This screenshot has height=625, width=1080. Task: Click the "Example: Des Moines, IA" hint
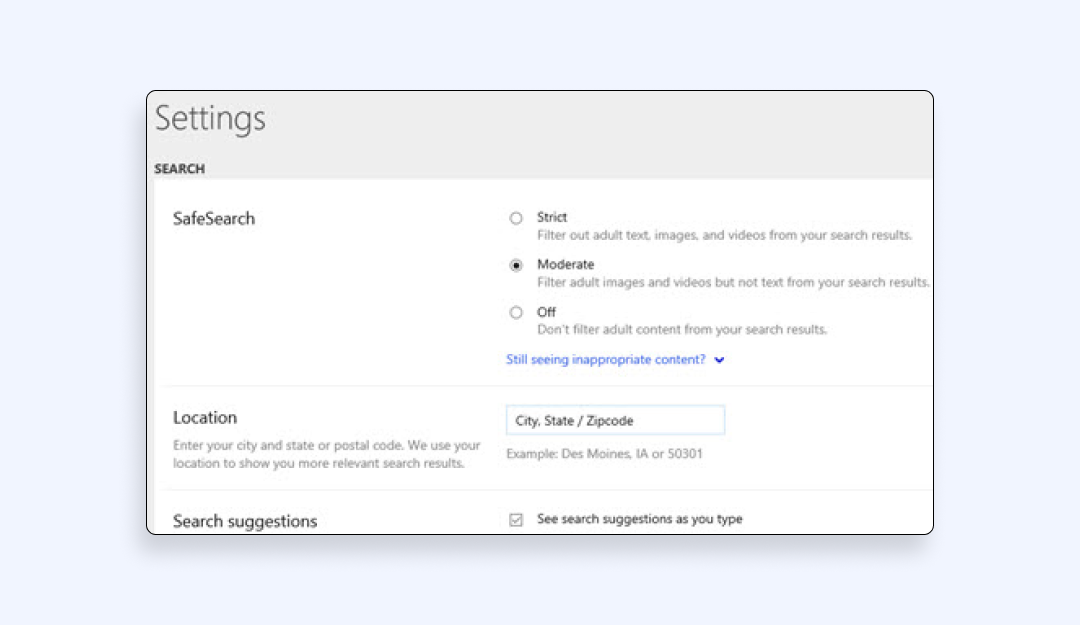[x=604, y=454]
